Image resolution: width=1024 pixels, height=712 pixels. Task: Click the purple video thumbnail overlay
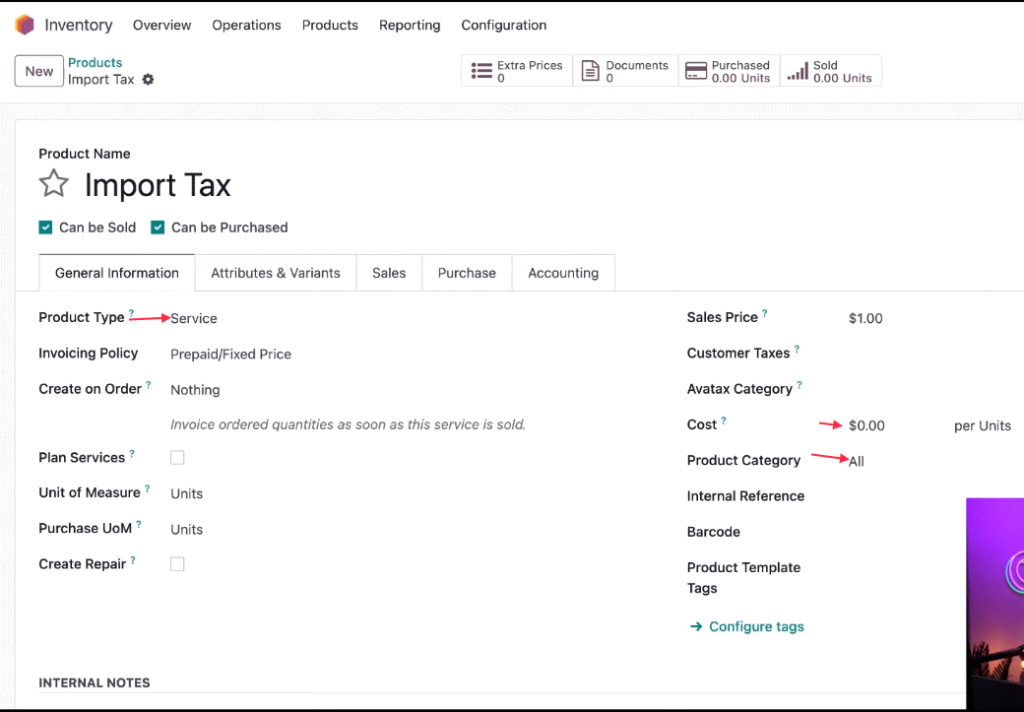point(995,604)
